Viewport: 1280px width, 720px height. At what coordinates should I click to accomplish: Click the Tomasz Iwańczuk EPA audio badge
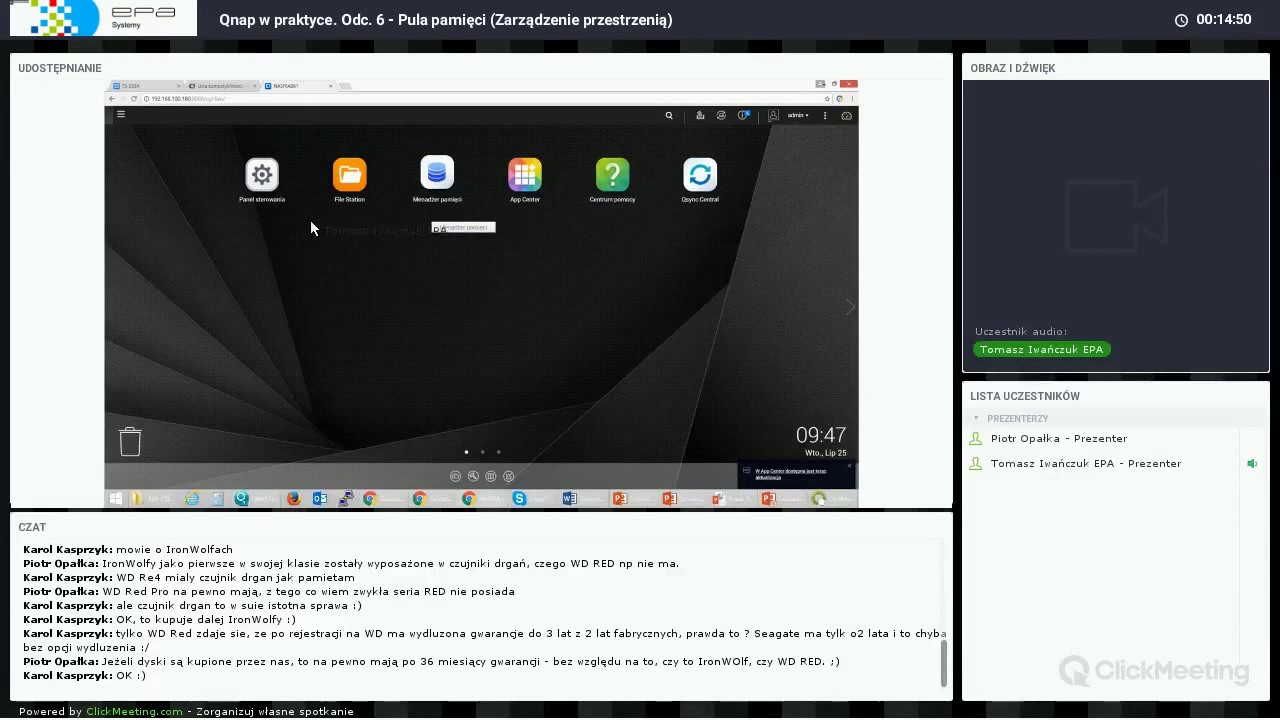point(1042,350)
